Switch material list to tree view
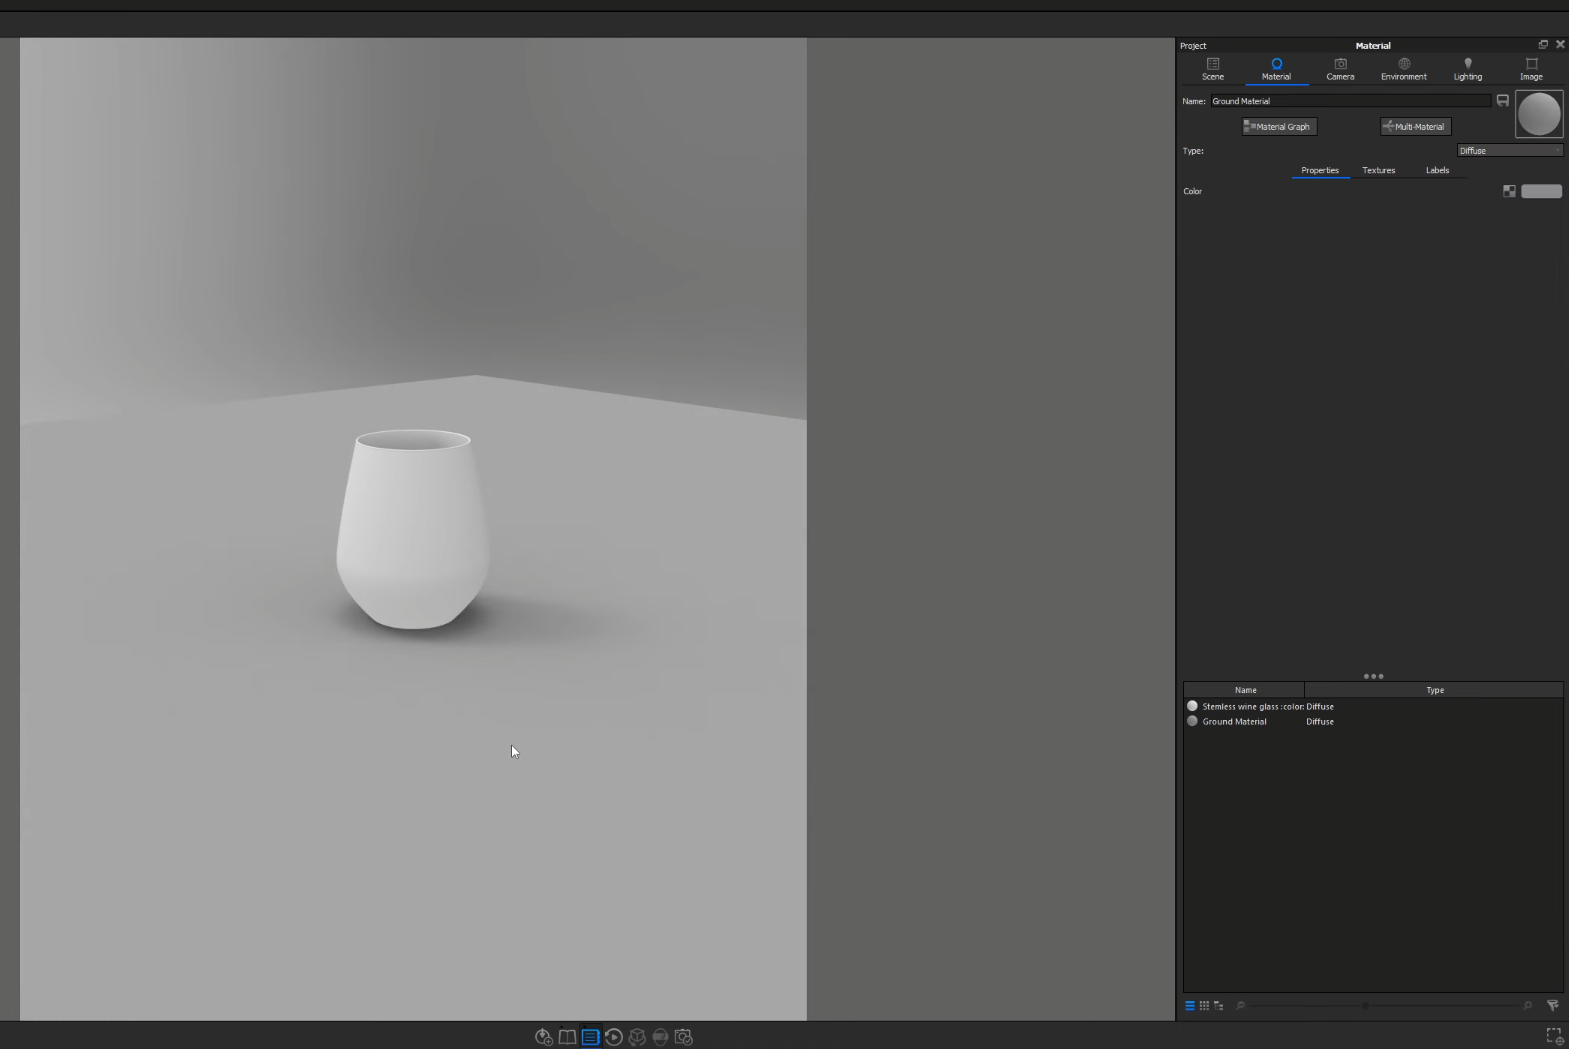Viewport: 1569px width, 1049px height. (1218, 1006)
